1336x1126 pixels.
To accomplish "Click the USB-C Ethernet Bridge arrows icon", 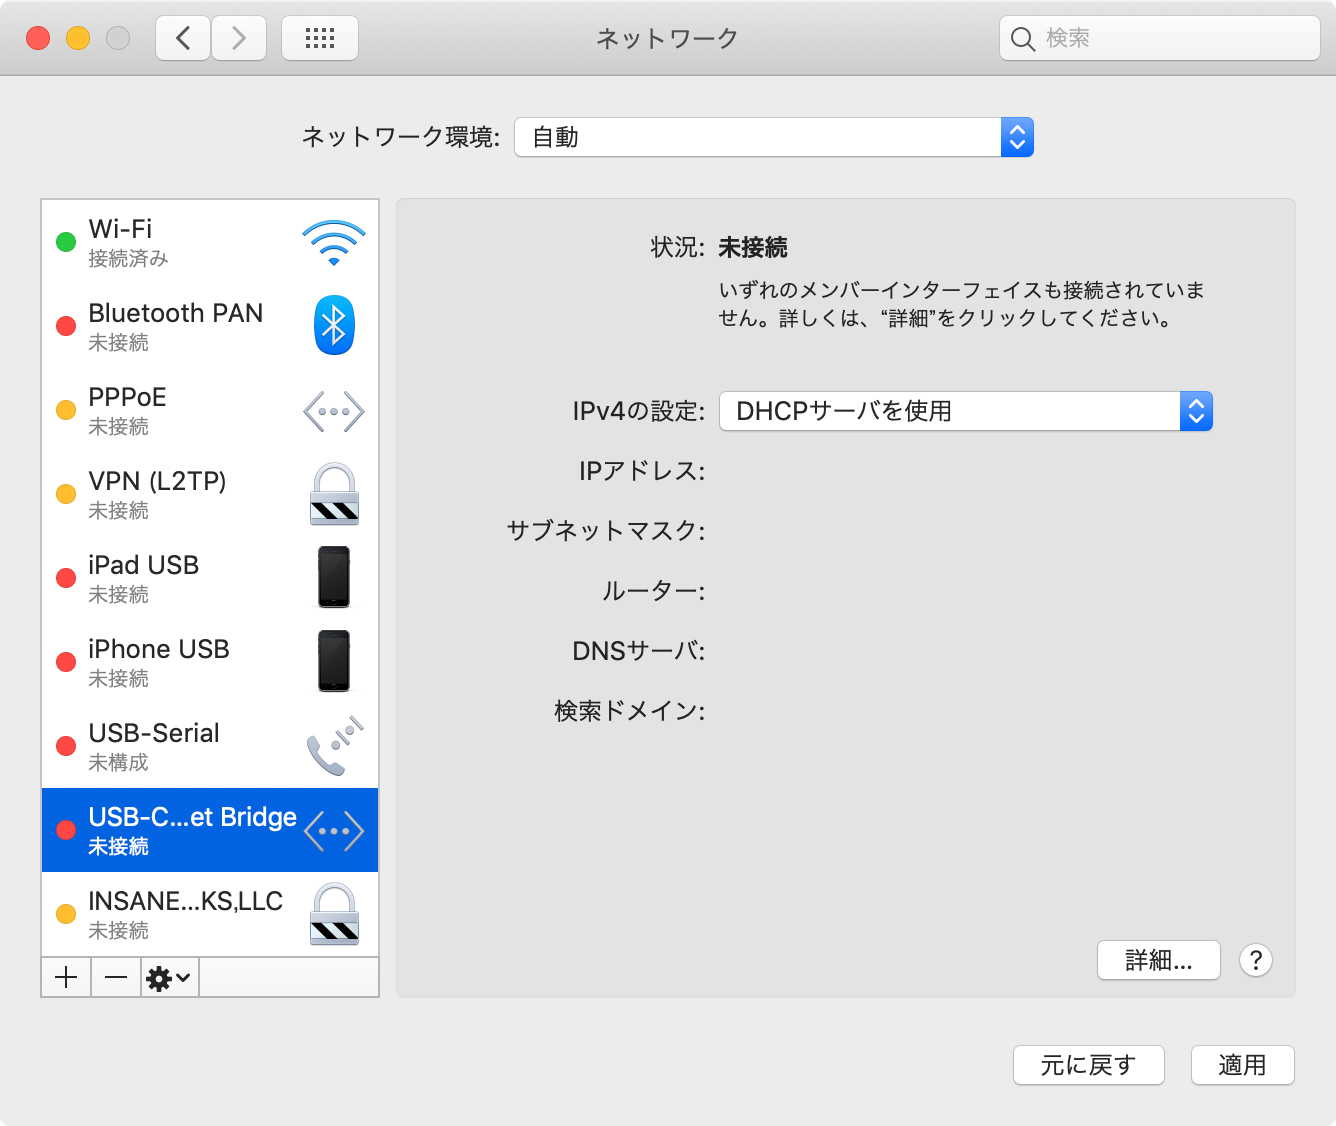I will click(334, 831).
